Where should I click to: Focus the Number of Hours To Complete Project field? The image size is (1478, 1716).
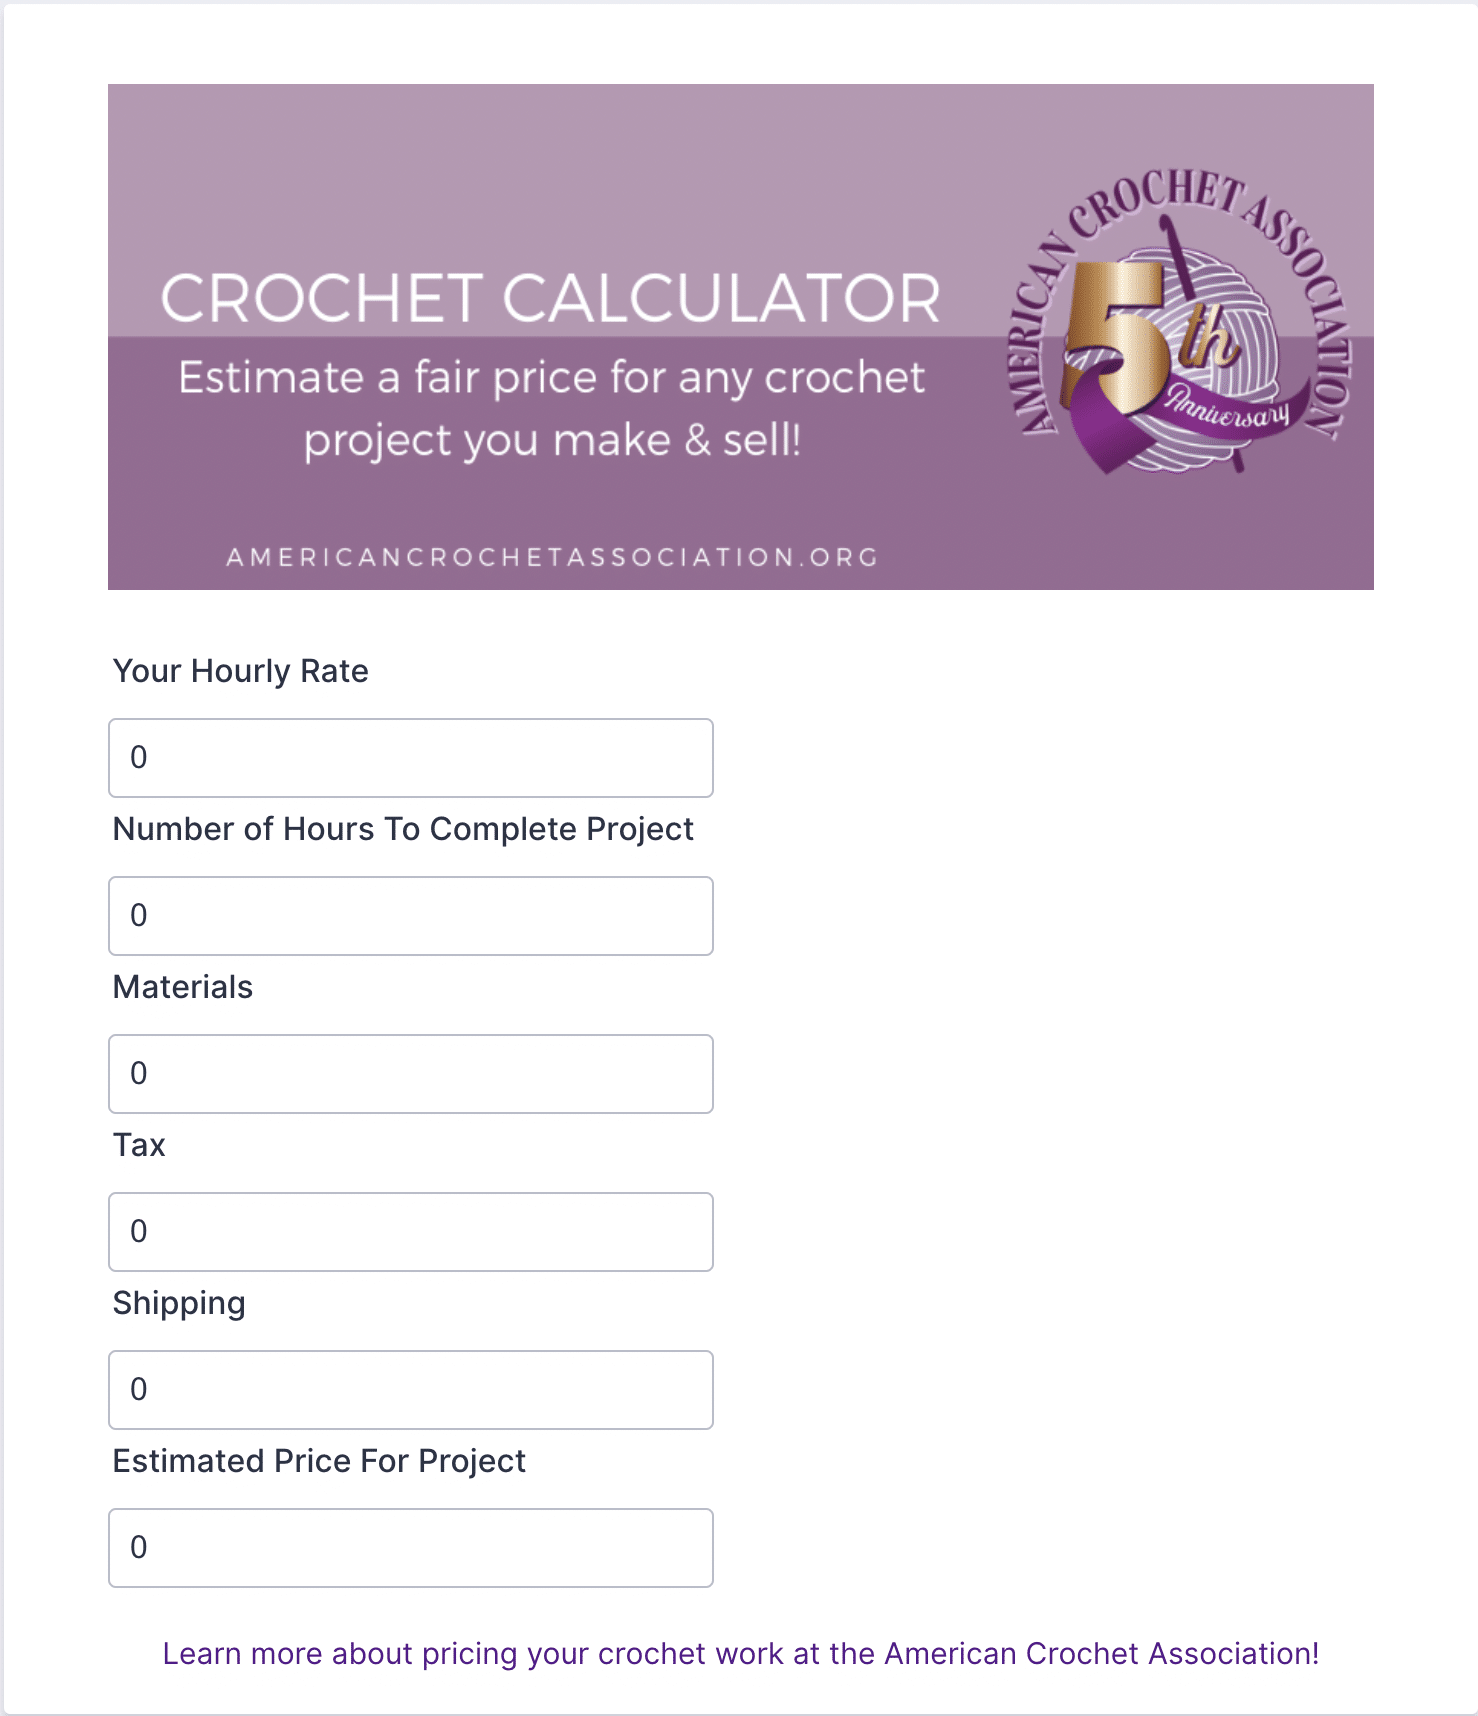point(411,916)
